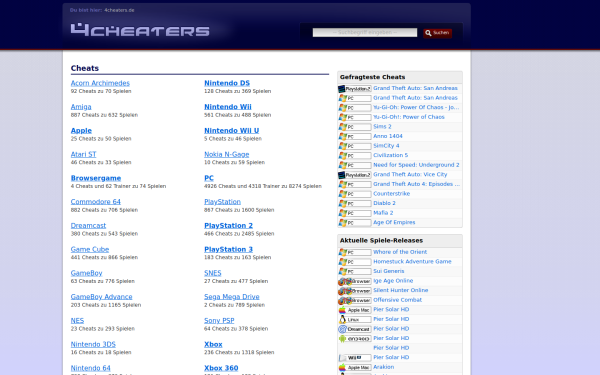
Task: Open the PlayStation 2 category link
Action: coord(228,225)
